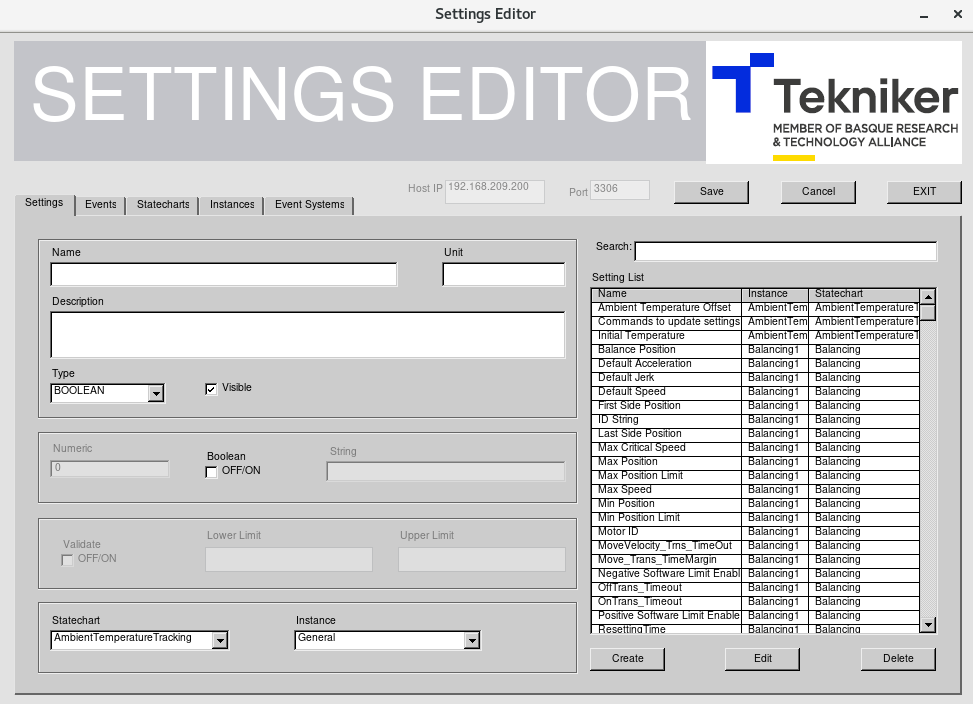973x704 pixels.
Task: Select the 'Commands to update settings' row
Action: pos(755,322)
